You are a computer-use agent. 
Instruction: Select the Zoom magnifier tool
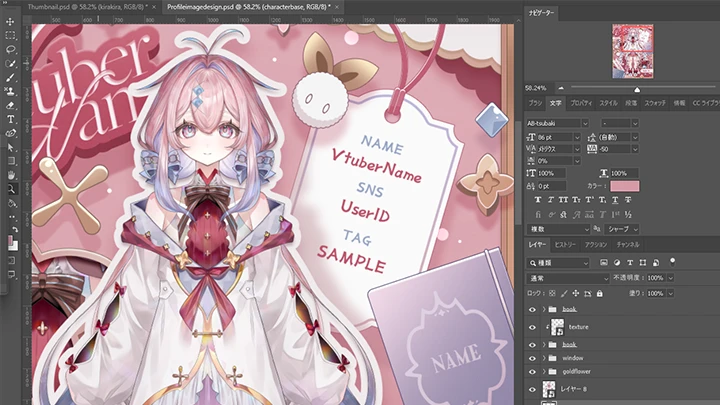[10, 189]
